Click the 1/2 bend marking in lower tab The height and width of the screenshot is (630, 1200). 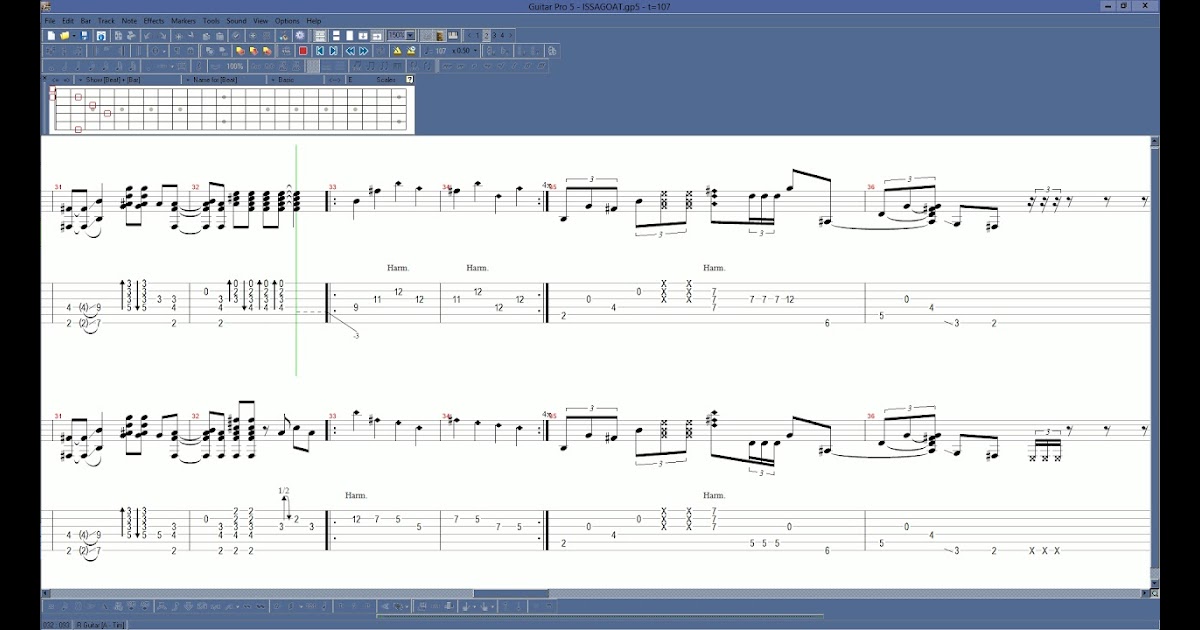pos(284,490)
